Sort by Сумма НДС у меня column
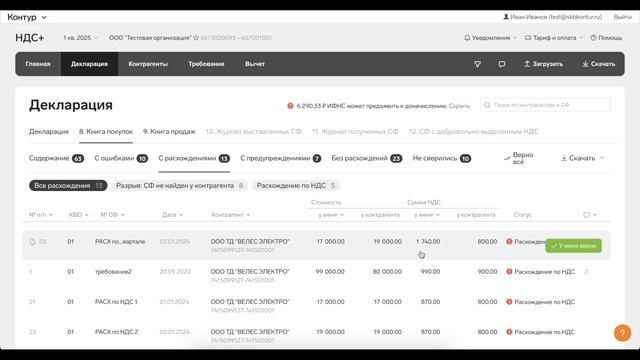This screenshot has height=360, width=640. coord(427,215)
